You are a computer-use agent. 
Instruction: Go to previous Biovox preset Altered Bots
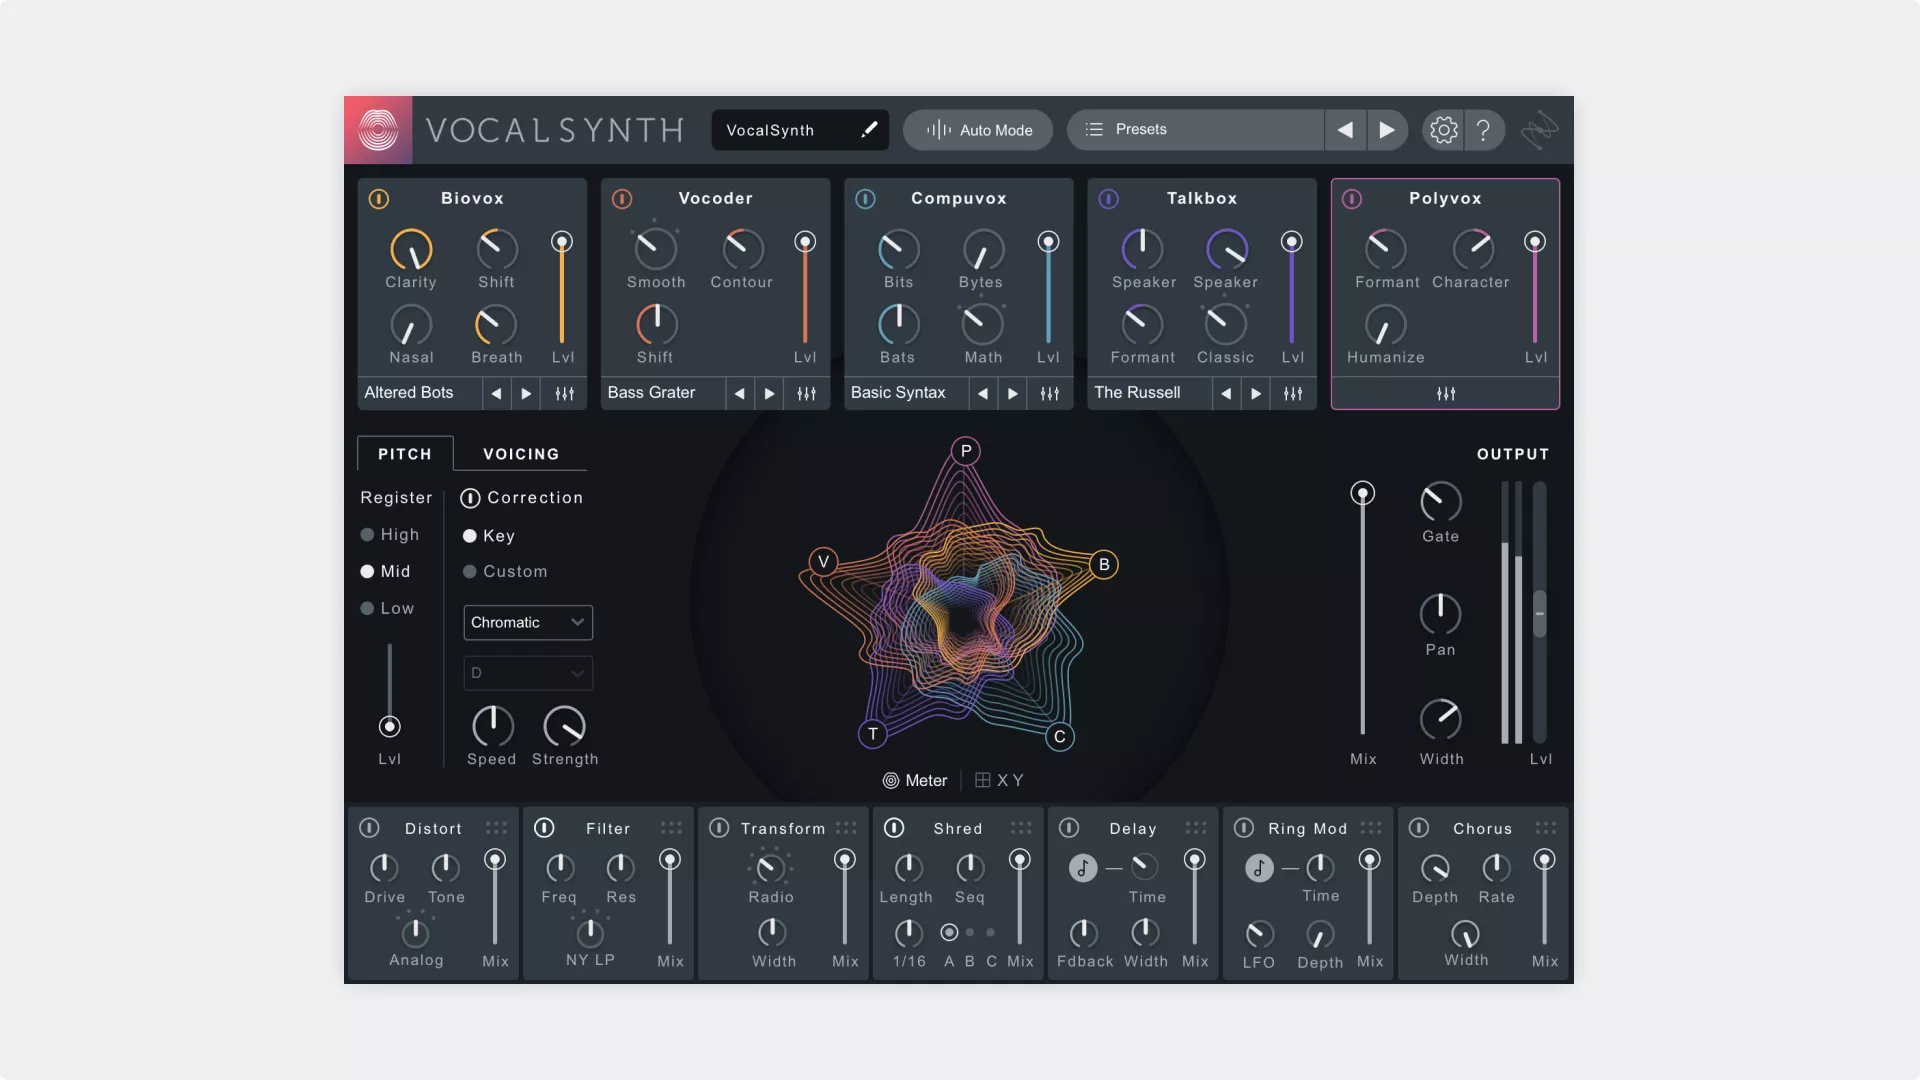[496, 394]
